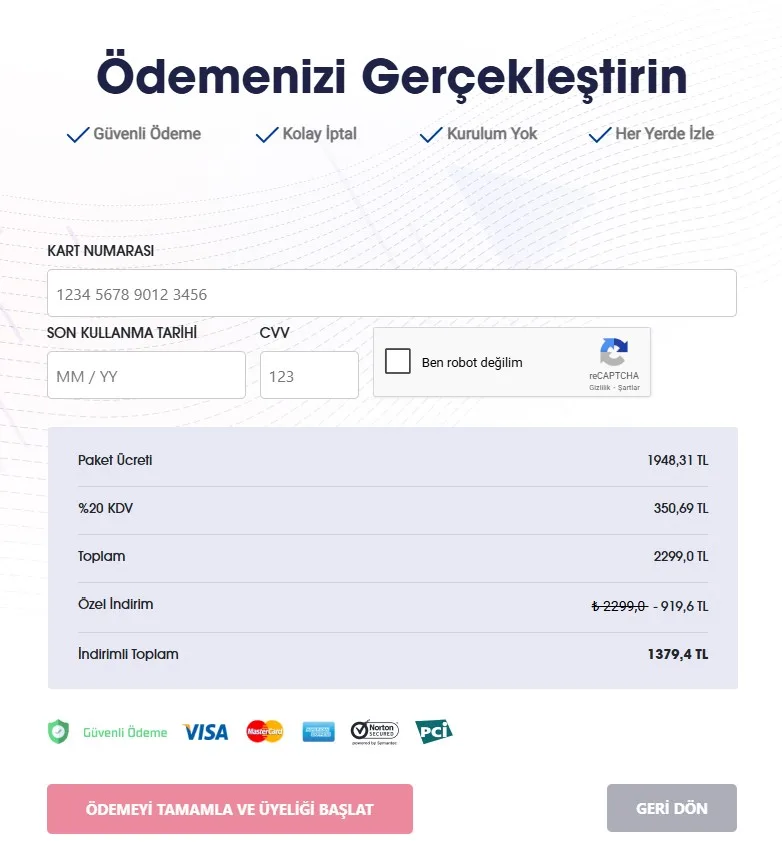Tick the Ben robot değilim checkbox

398,362
